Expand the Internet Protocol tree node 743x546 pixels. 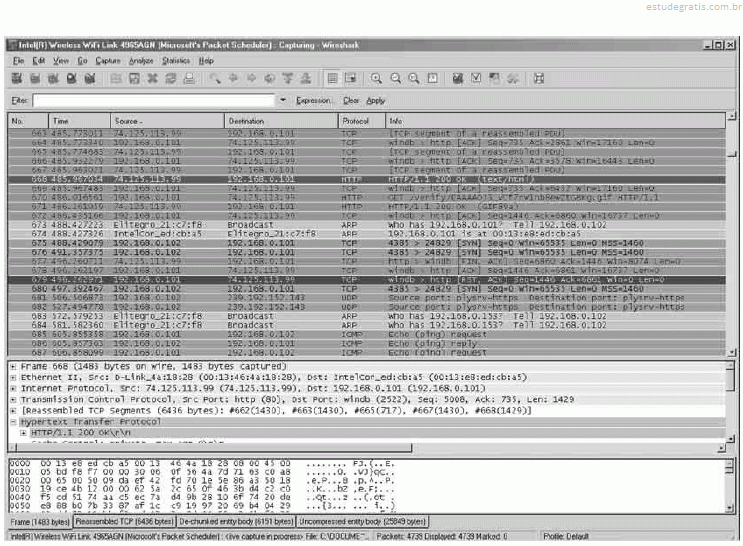[14, 389]
